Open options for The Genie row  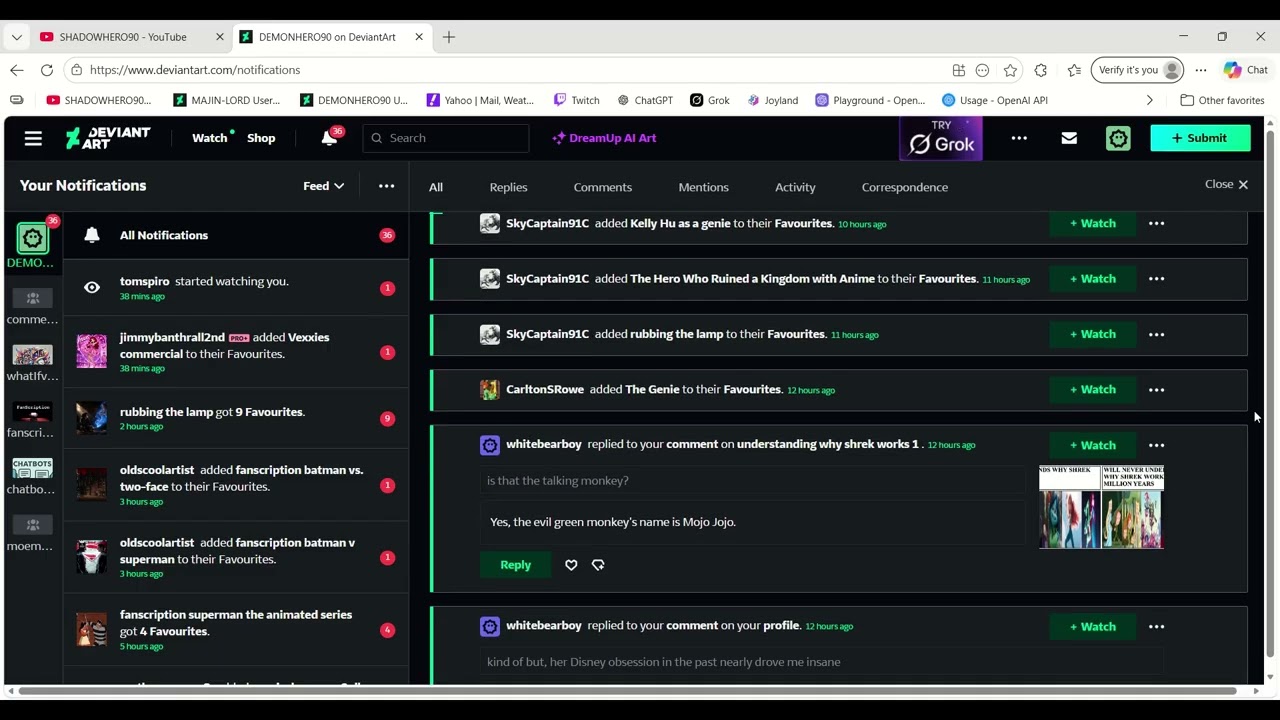[1157, 389]
